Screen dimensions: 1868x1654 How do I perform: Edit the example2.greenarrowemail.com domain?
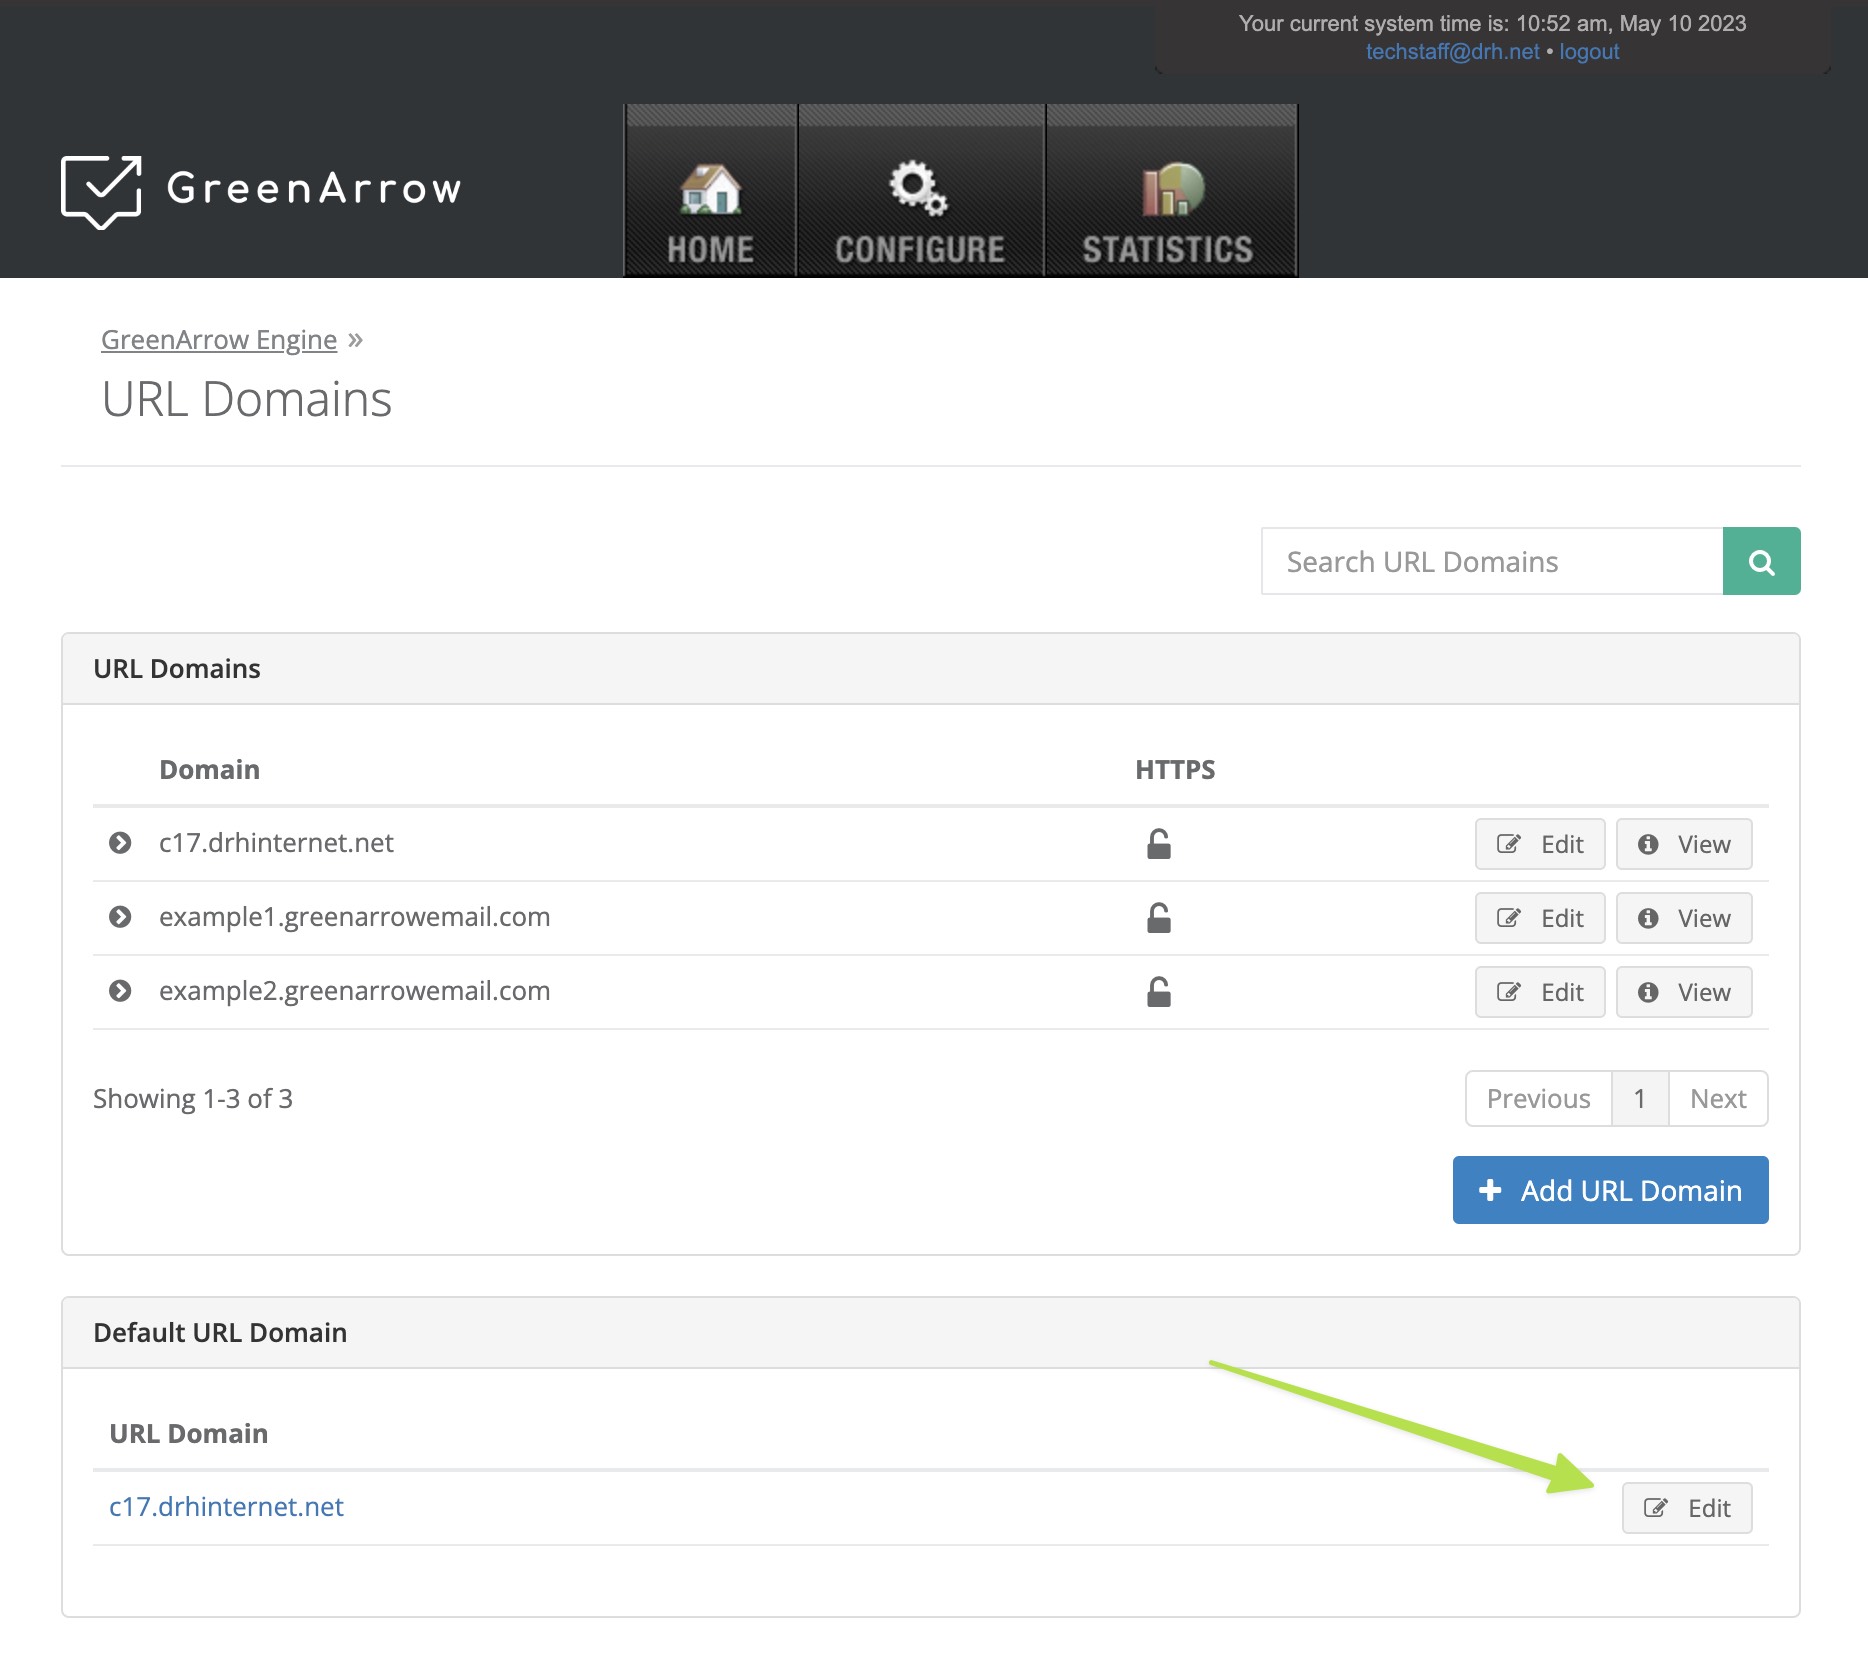point(1539,993)
